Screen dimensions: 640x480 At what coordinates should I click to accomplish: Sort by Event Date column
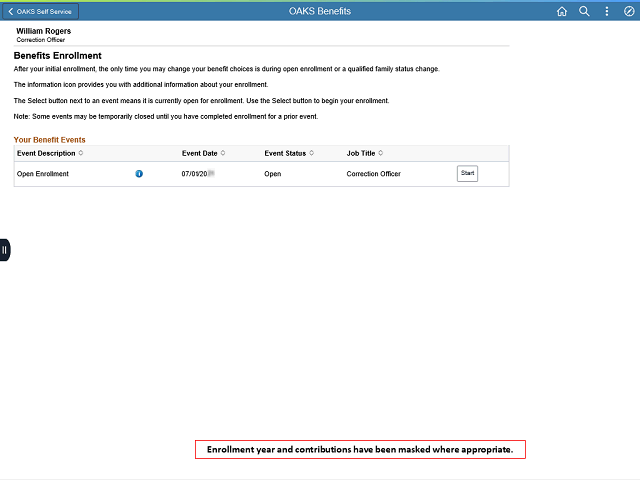tap(203, 153)
